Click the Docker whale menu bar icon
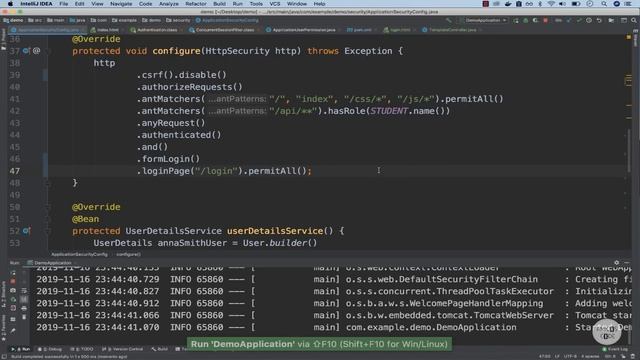This screenshot has height=360, width=640. point(508,4)
